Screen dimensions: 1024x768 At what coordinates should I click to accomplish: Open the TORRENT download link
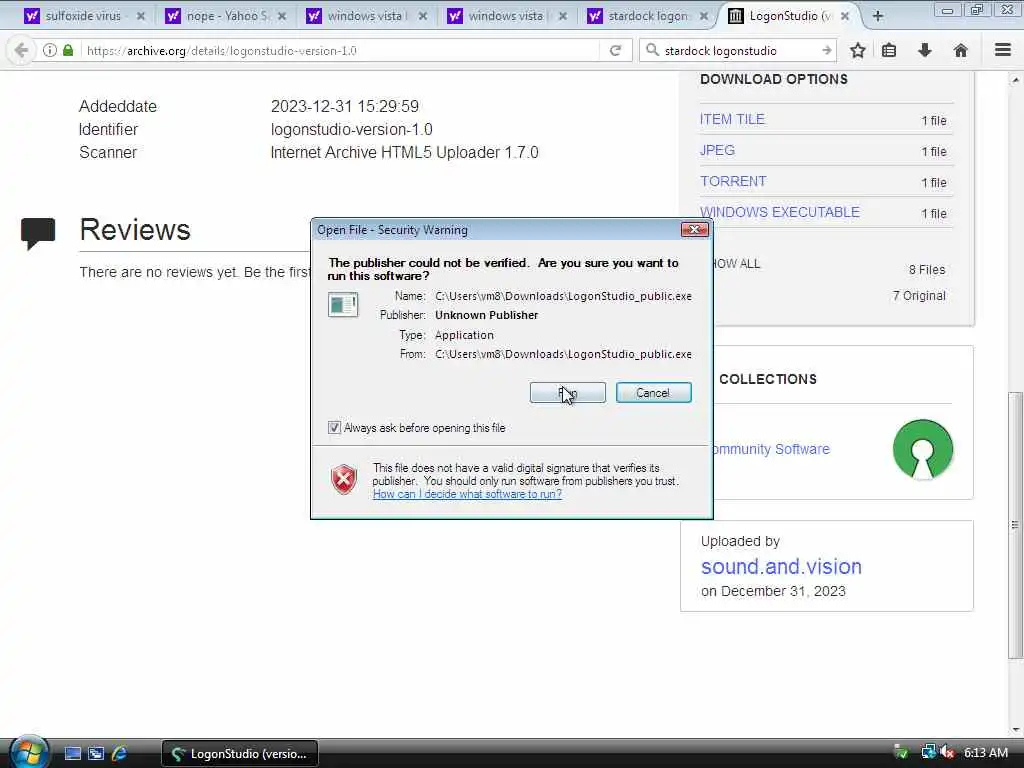pos(733,181)
